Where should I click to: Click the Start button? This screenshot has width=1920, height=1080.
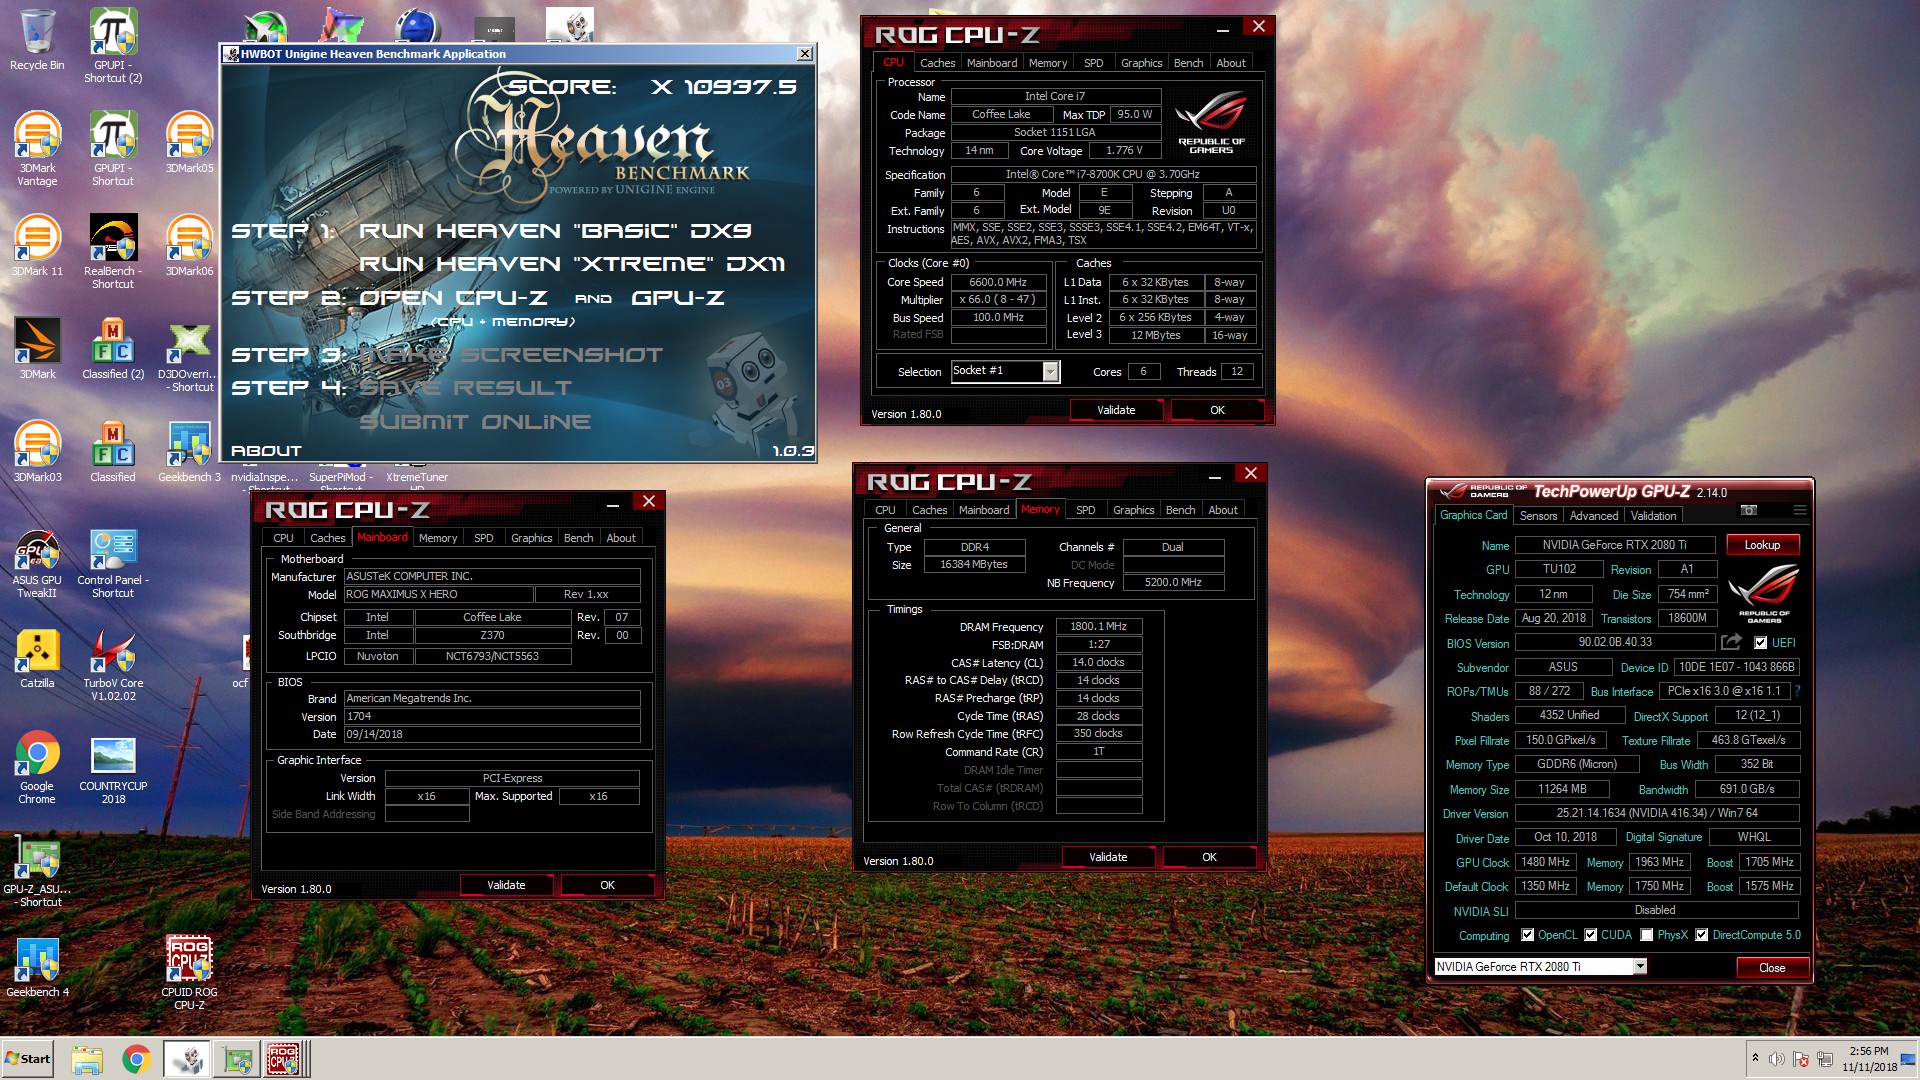coord(28,1059)
